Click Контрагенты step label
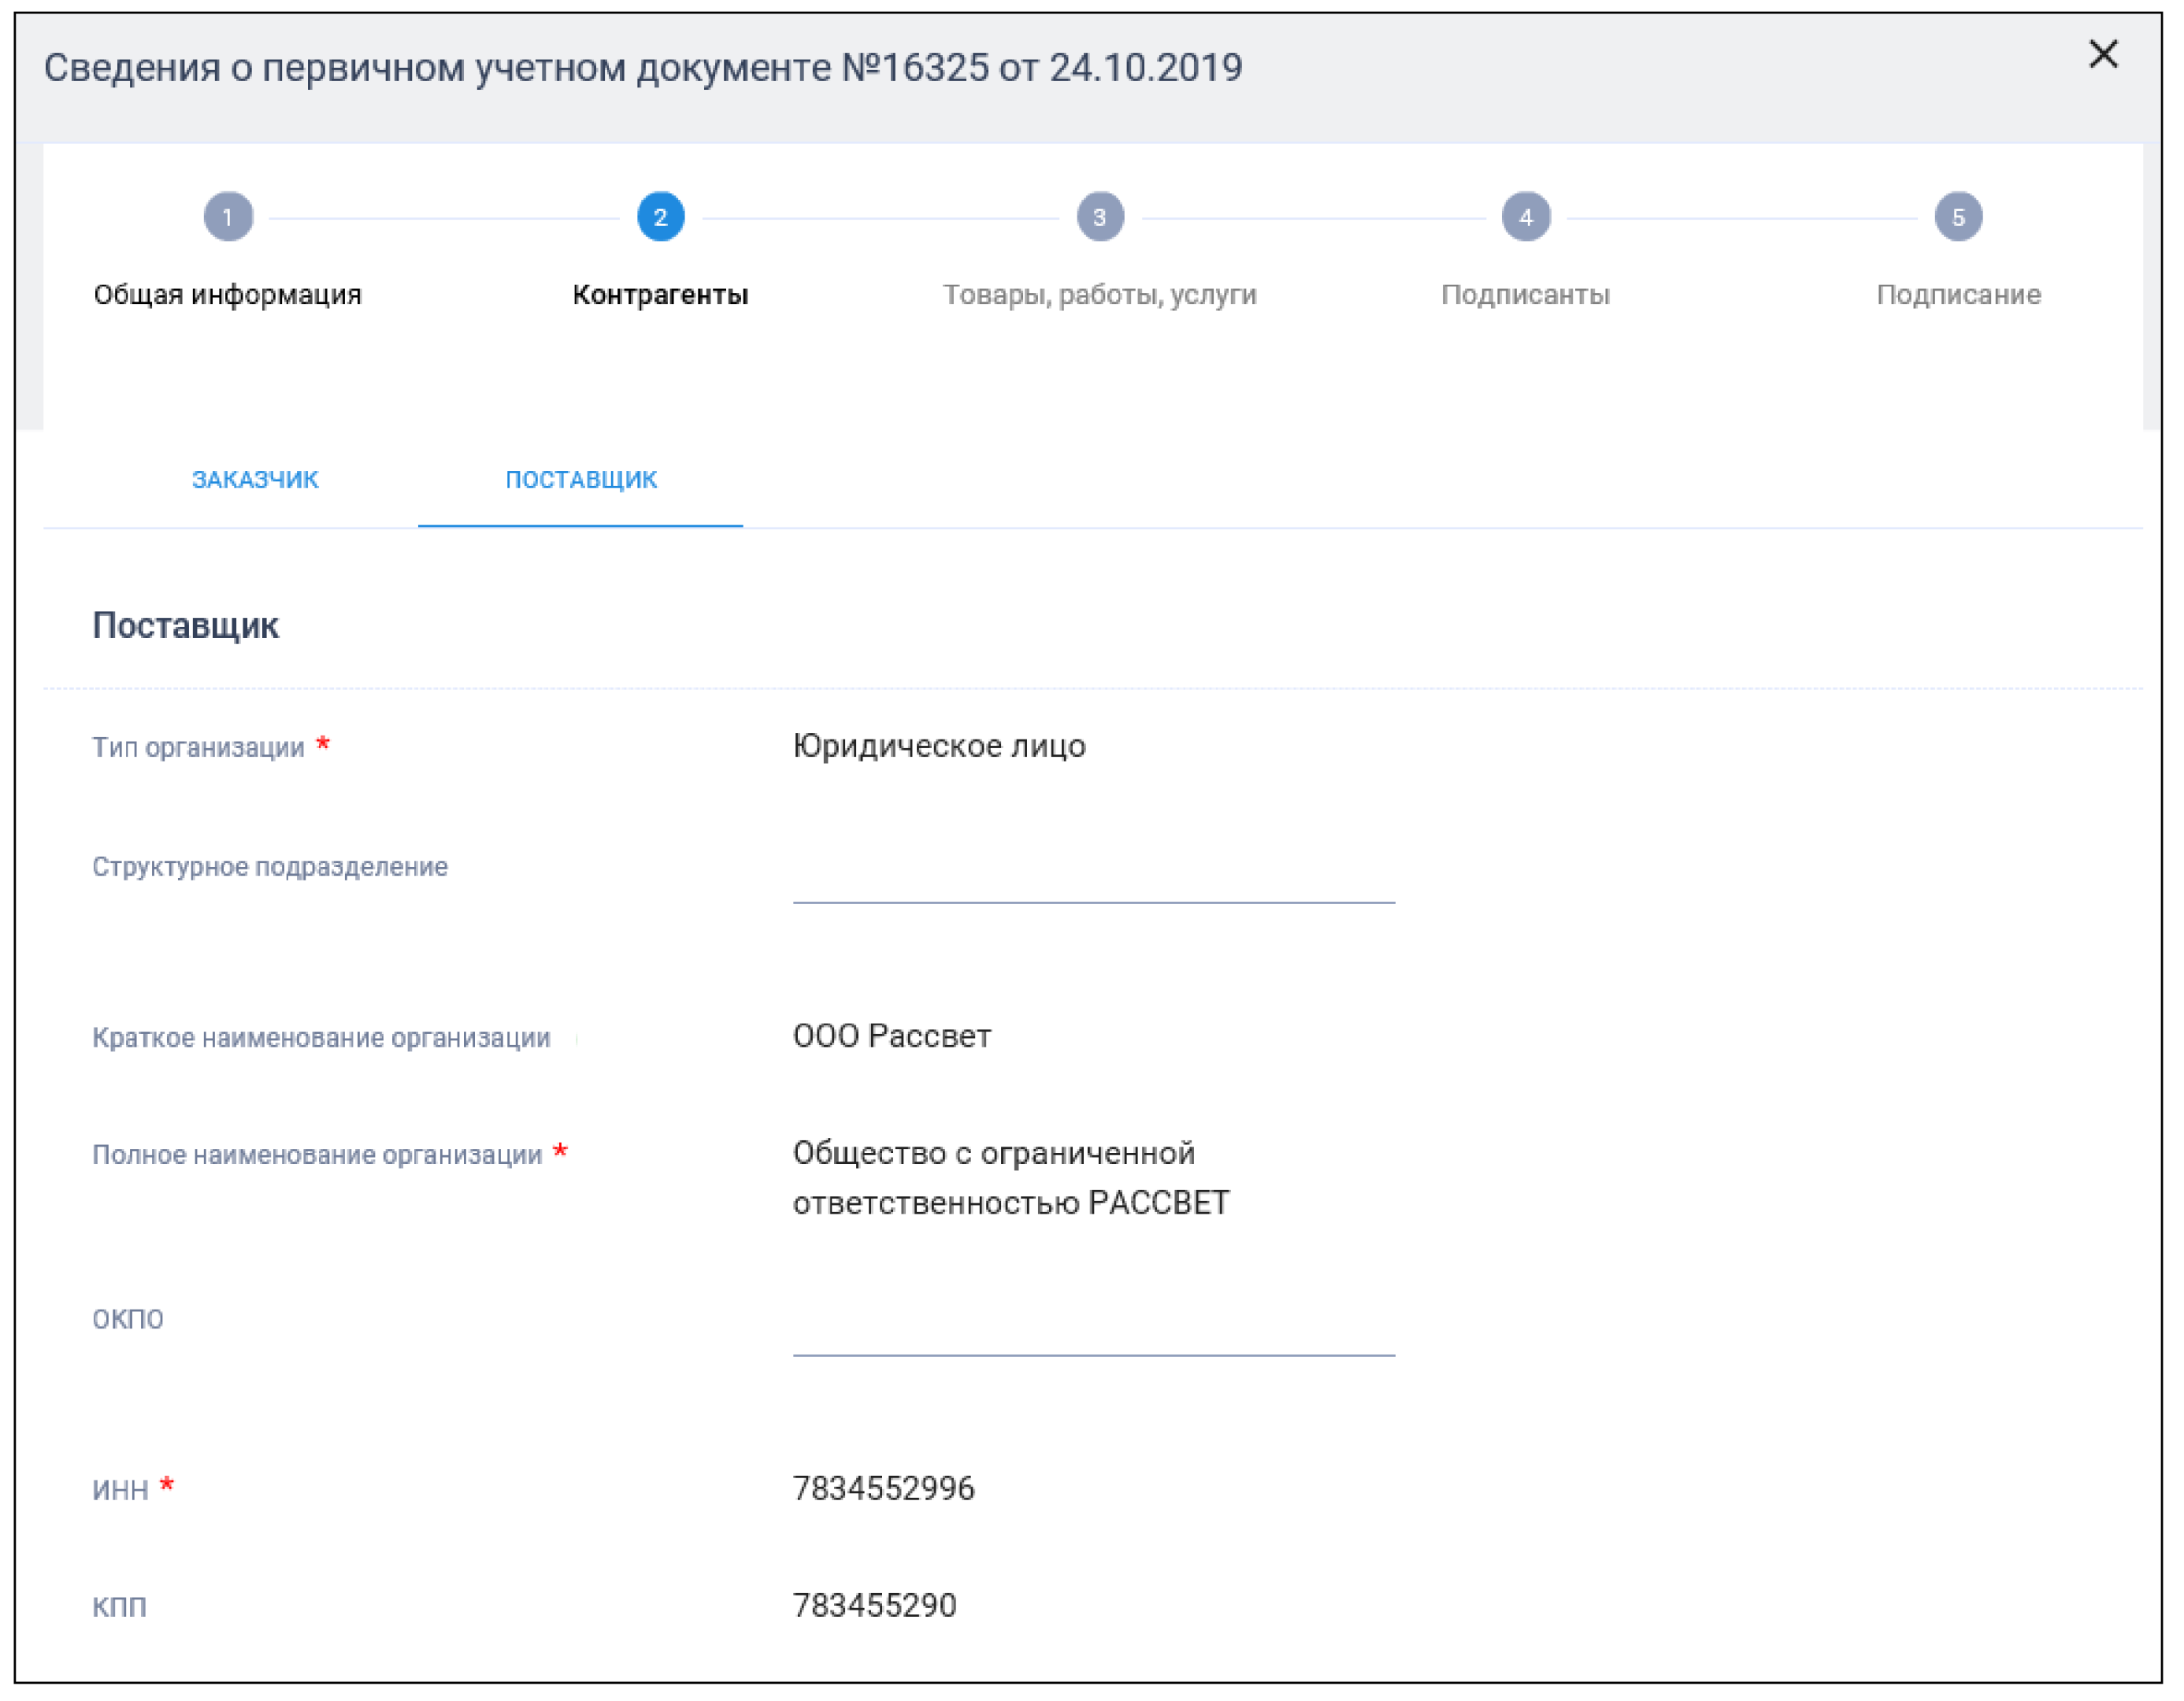 tap(660, 295)
